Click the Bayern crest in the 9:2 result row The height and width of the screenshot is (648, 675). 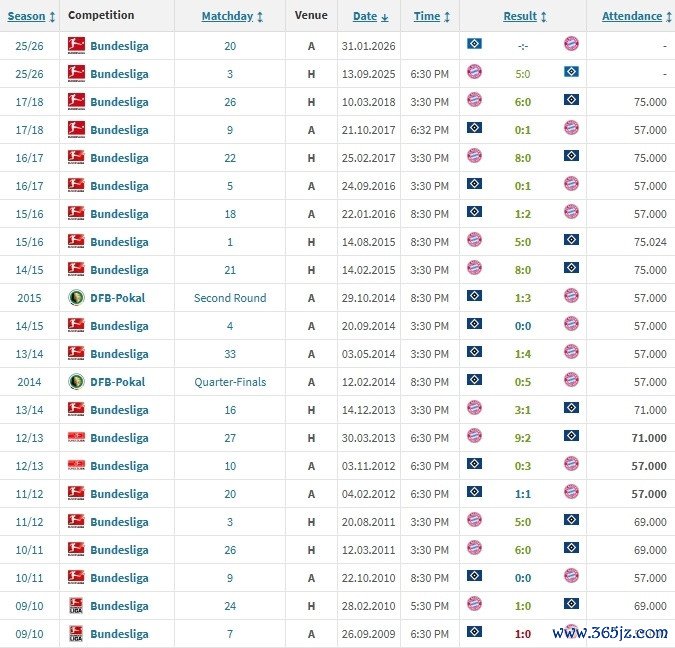click(475, 436)
